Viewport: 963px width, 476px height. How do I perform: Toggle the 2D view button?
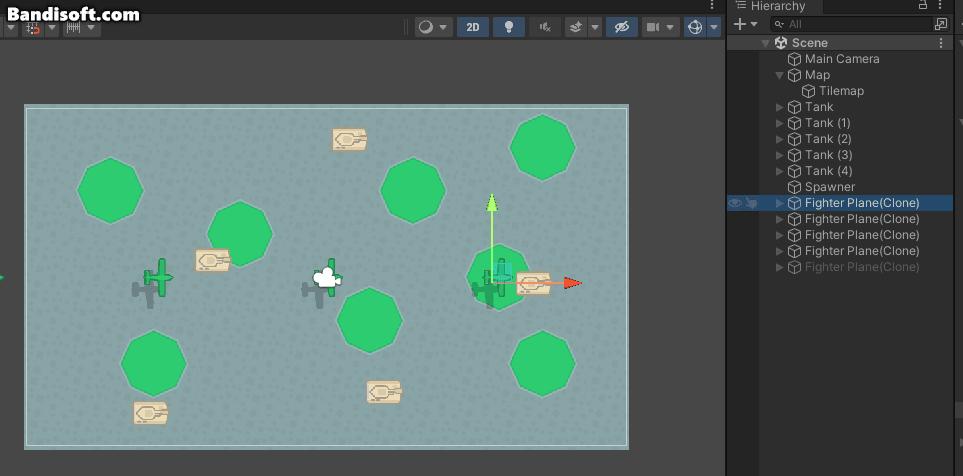coord(473,27)
